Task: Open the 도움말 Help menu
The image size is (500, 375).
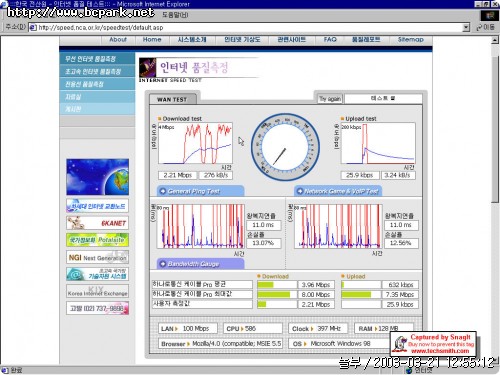Action: pos(175,15)
